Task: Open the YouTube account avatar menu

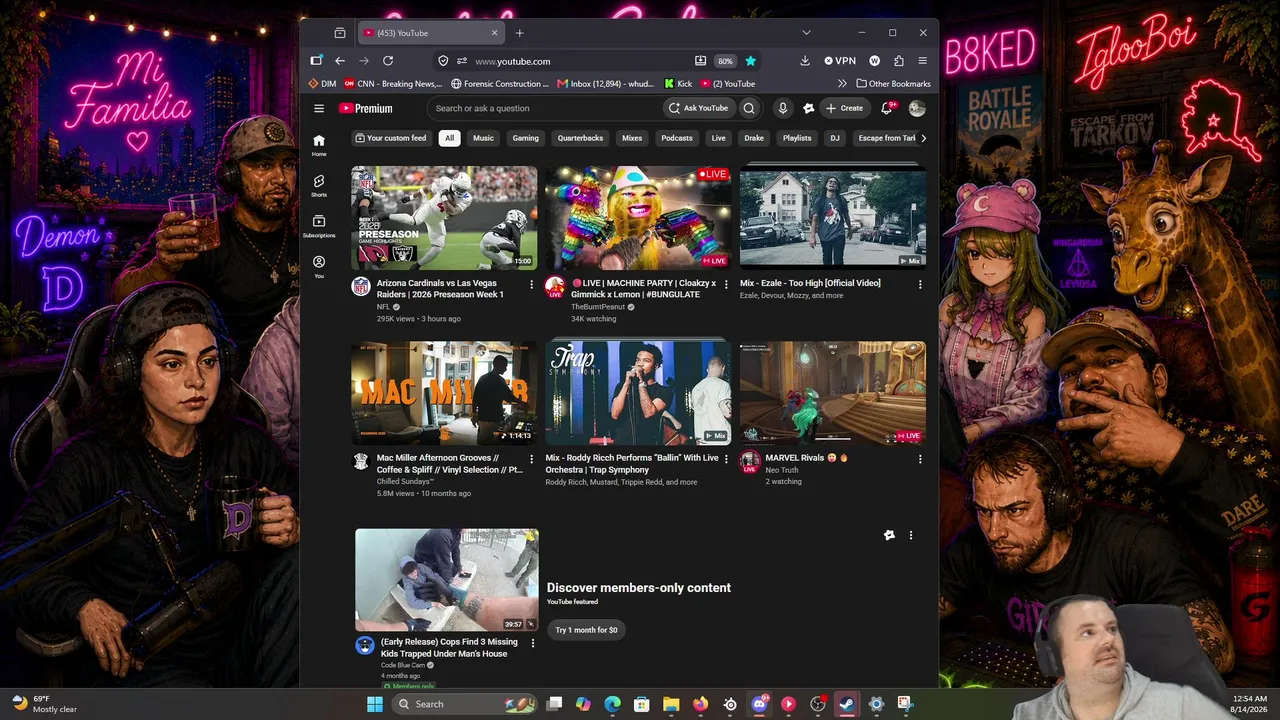Action: pyautogui.click(x=917, y=108)
